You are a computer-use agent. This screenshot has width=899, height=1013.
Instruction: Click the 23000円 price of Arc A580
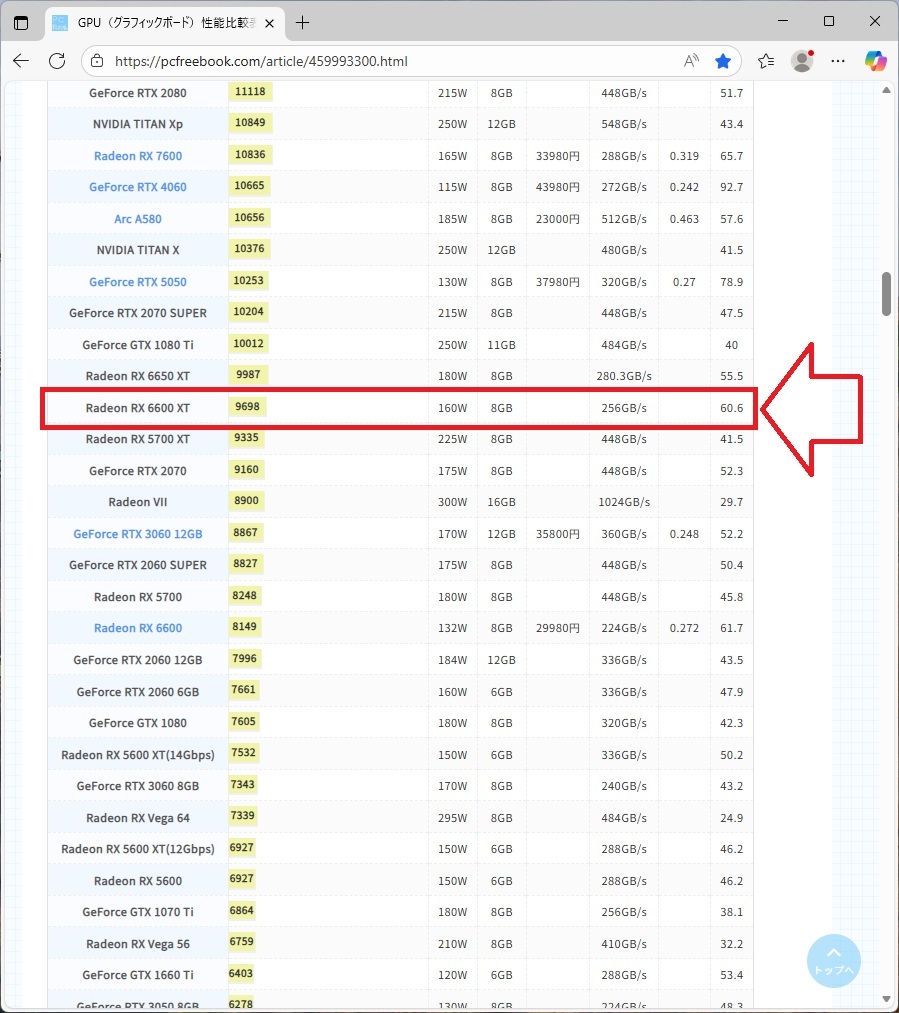click(557, 219)
